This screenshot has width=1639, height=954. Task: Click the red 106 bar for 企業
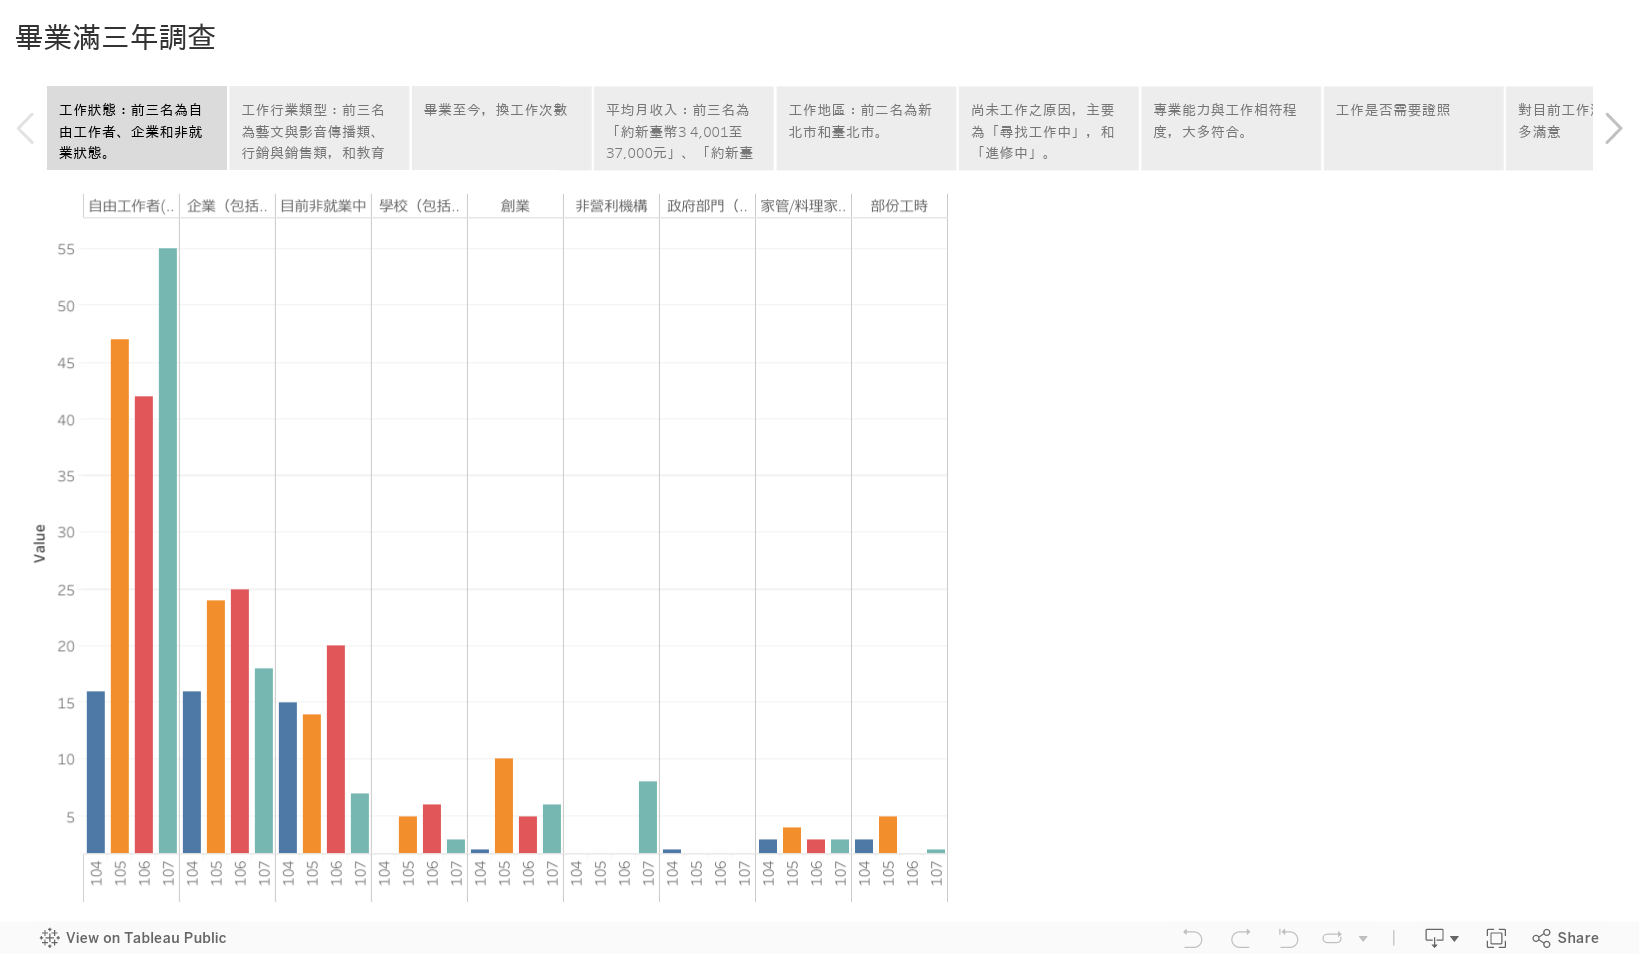click(x=240, y=721)
